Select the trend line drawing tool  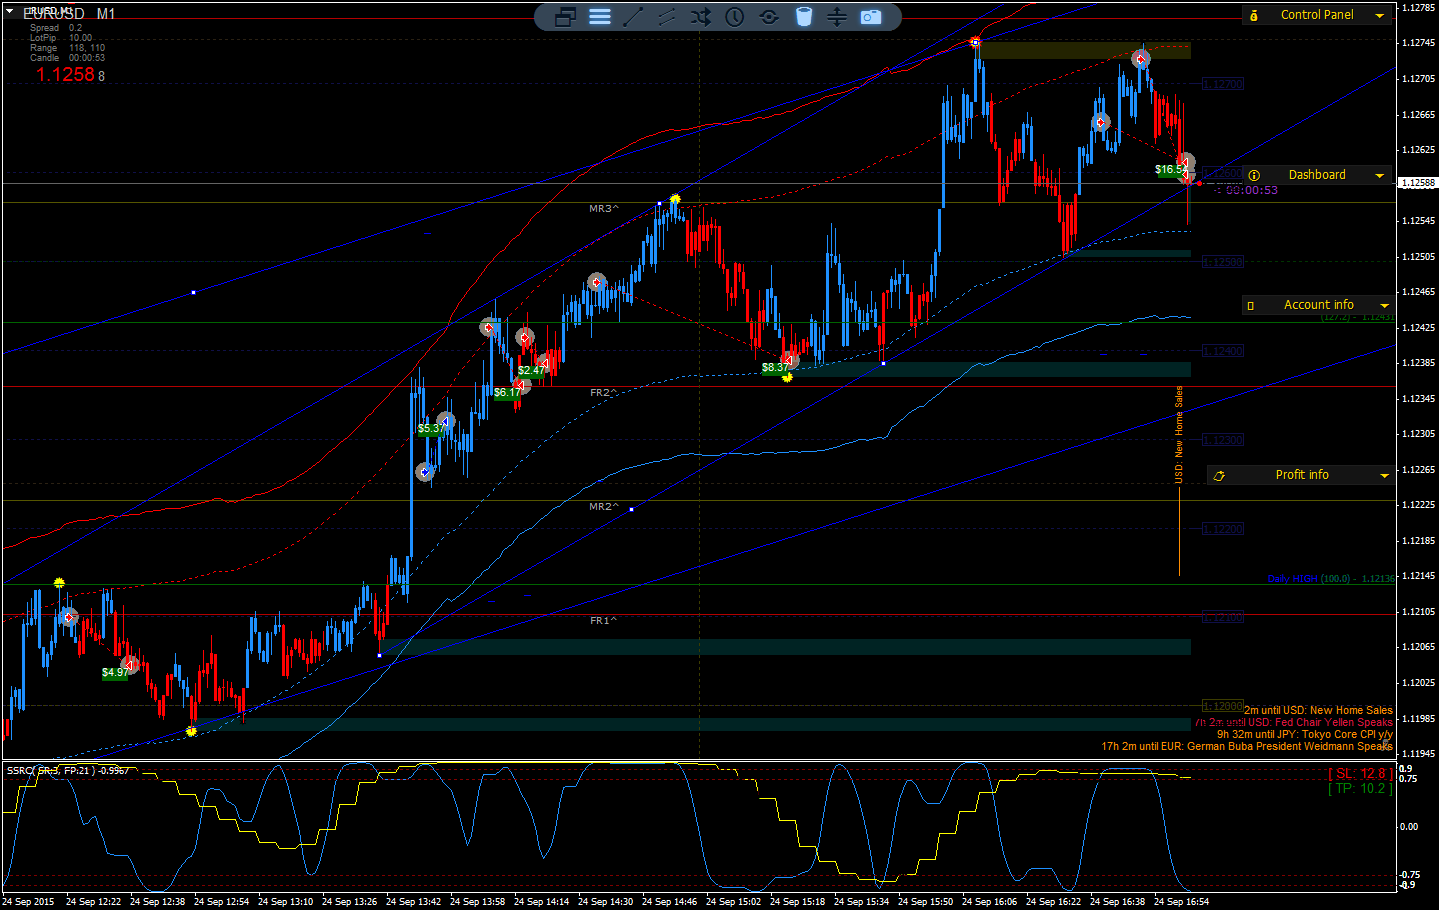tap(633, 17)
